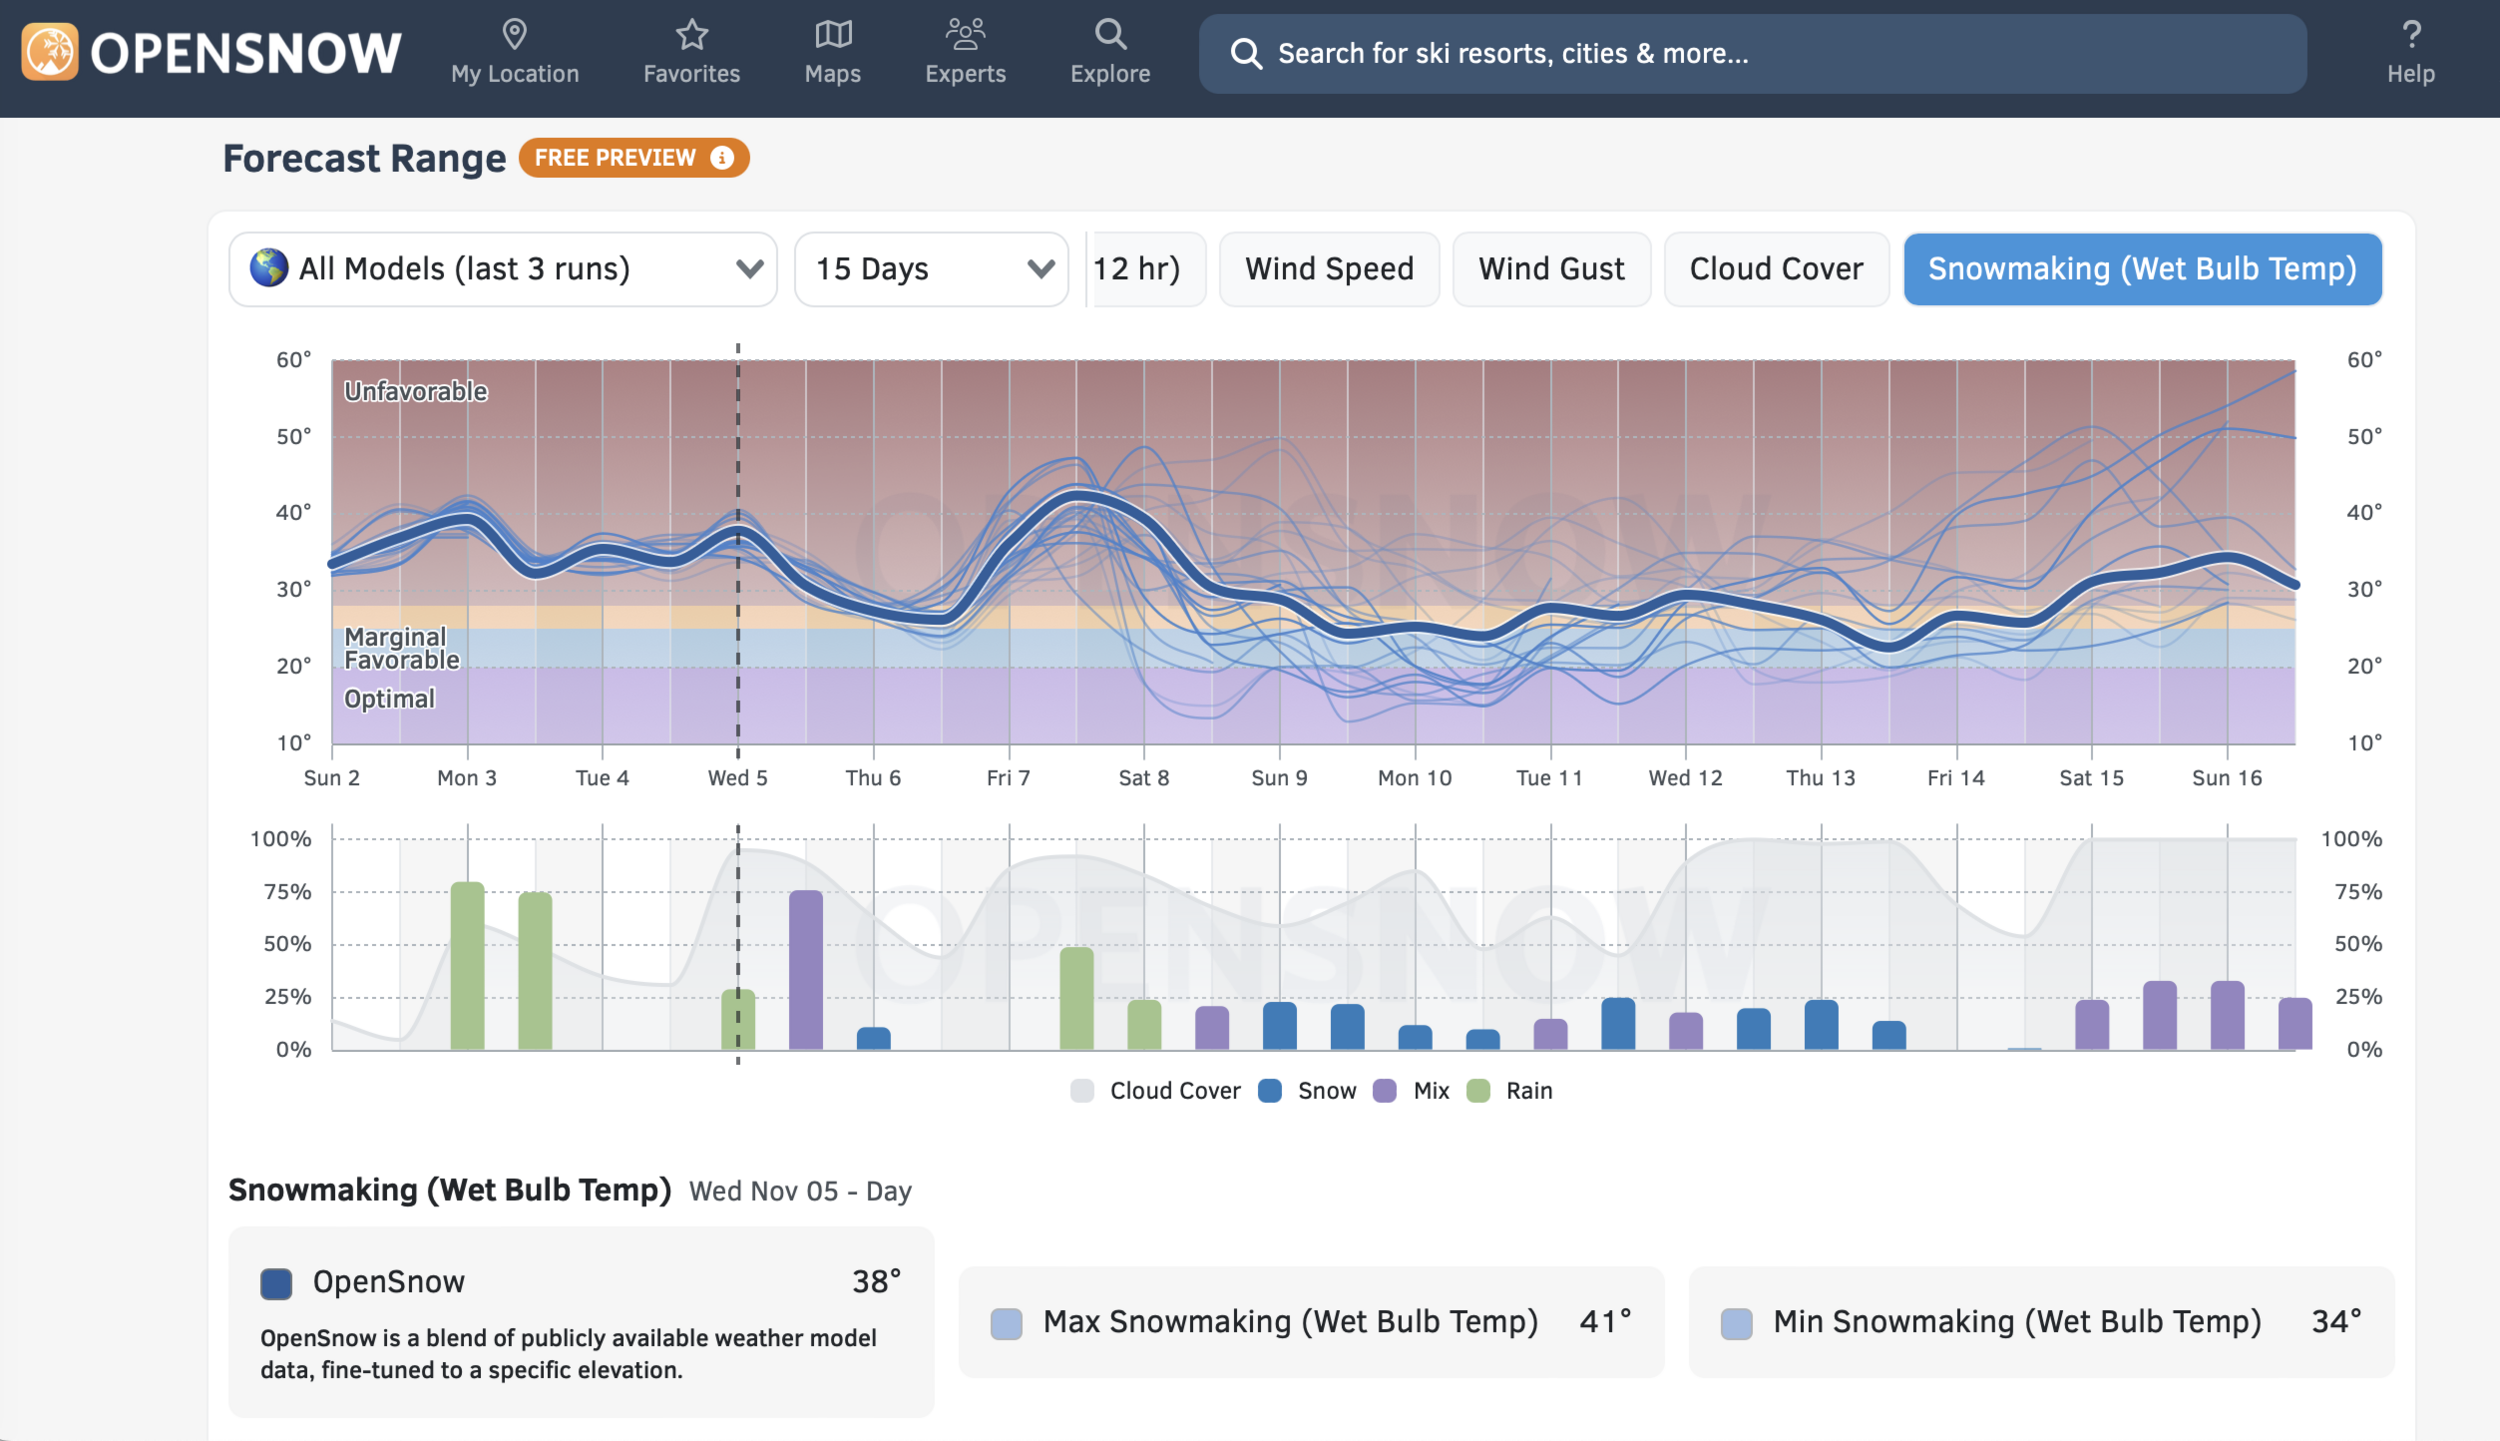Click the Help question mark icon
The height and width of the screenshot is (1441, 2500).
coord(2410,35)
